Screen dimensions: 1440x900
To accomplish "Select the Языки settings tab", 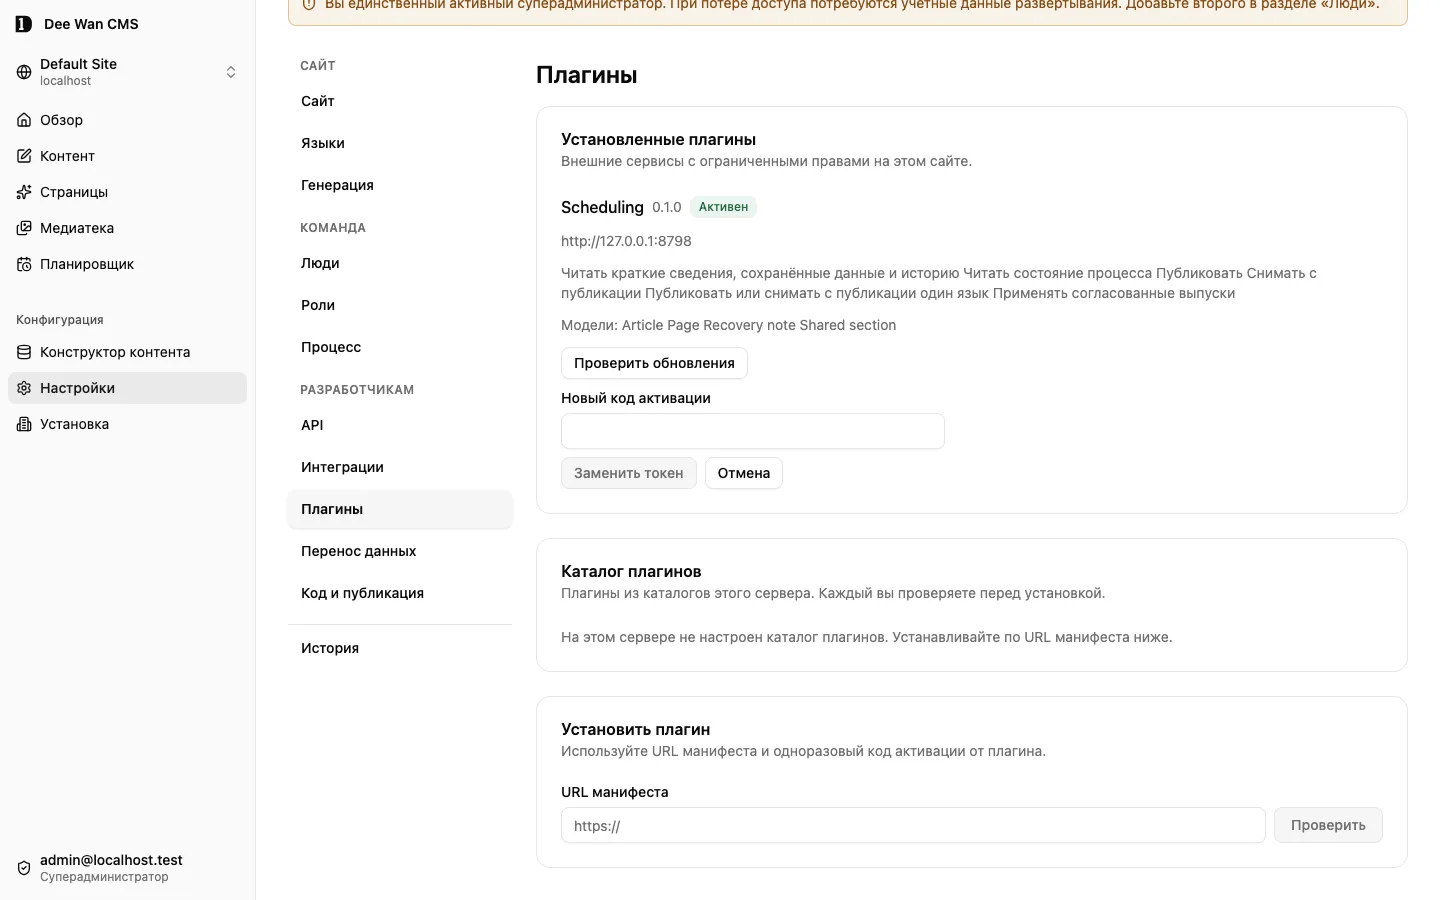I will click(400, 143).
